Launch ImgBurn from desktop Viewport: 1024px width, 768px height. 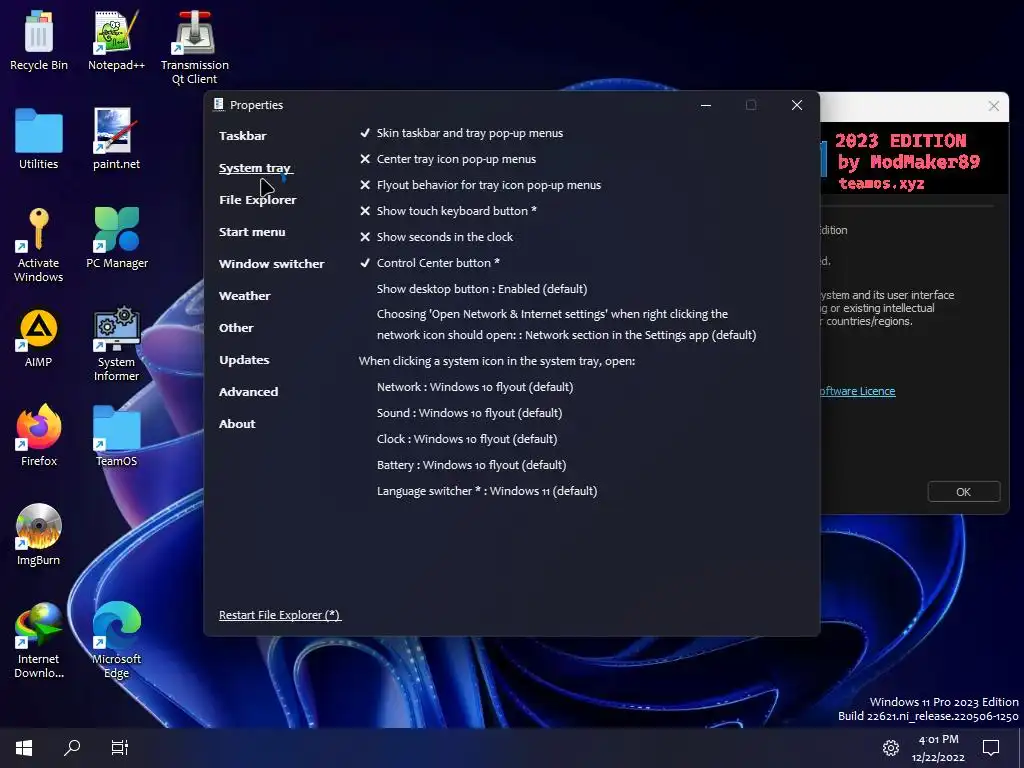pos(39,534)
